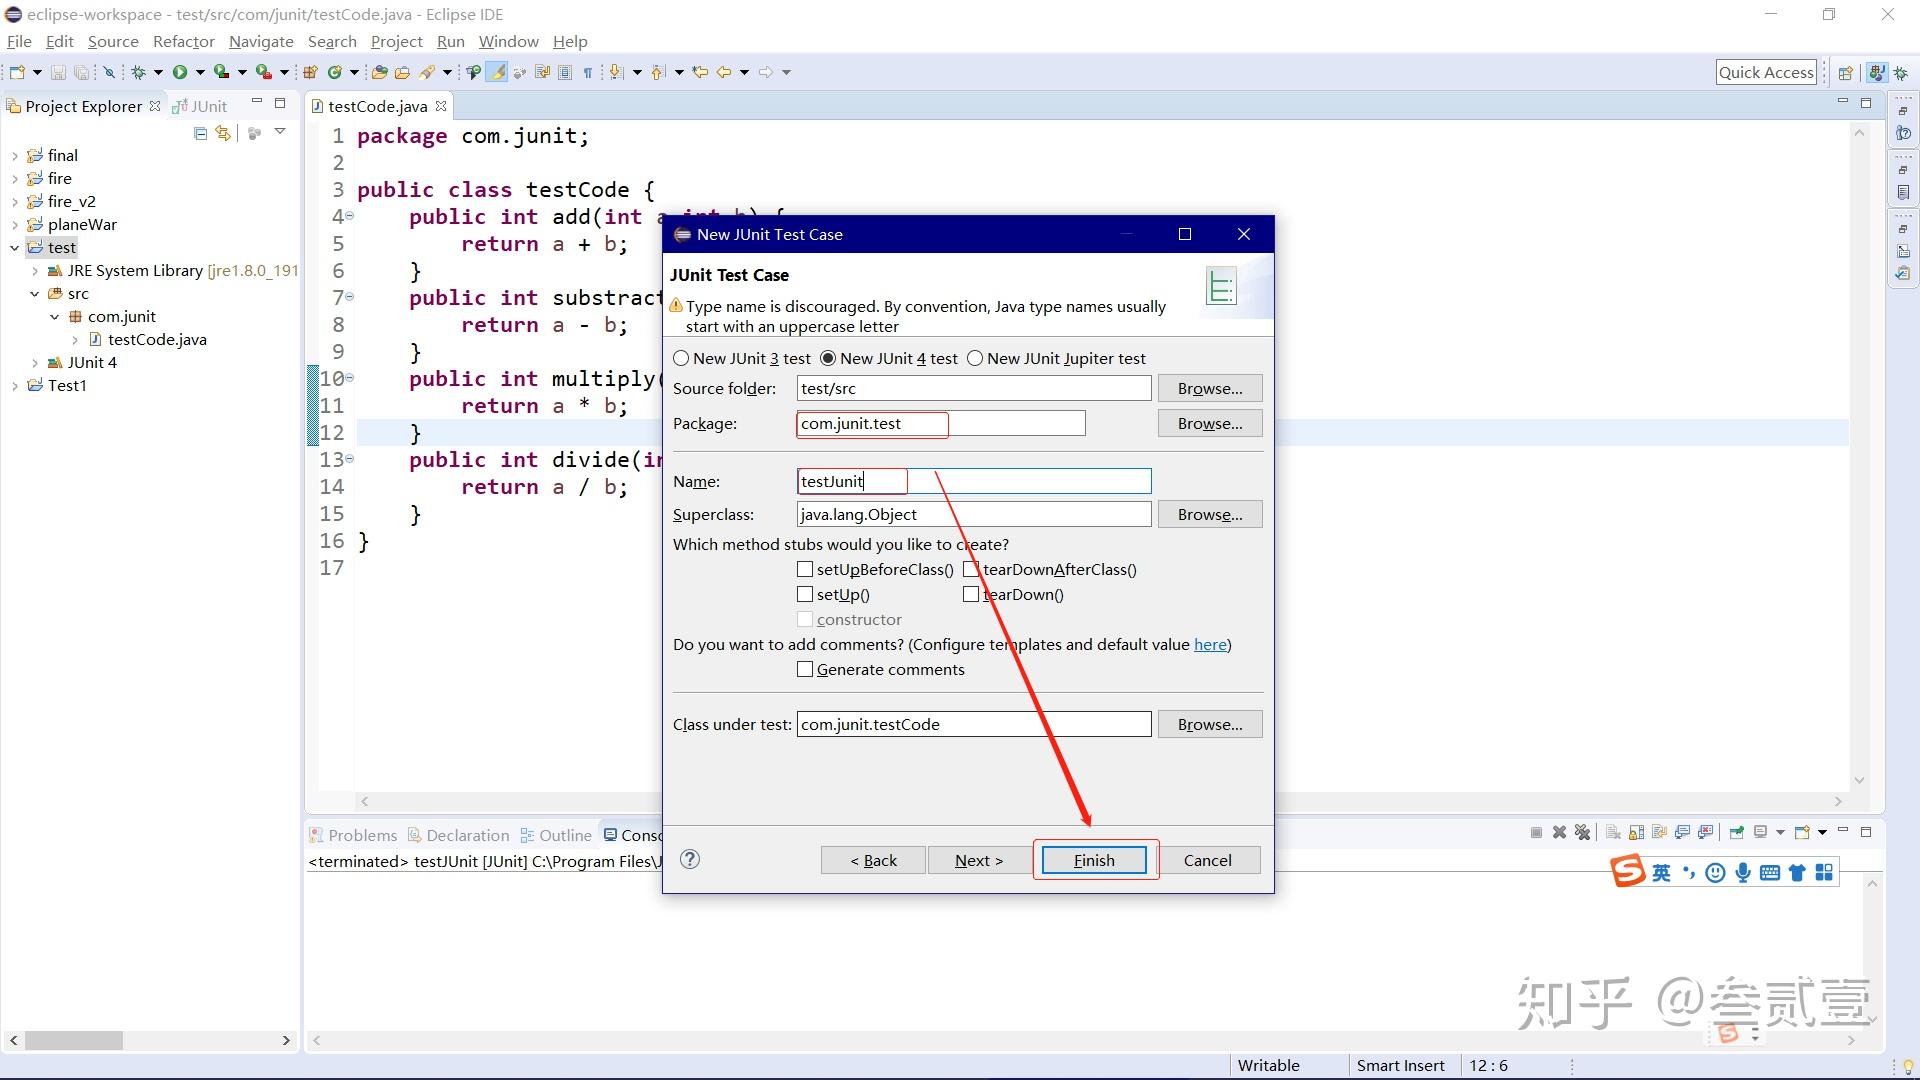Viewport: 1920px width, 1080px height.
Task: Open the Window menu
Action: click(508, 41)
